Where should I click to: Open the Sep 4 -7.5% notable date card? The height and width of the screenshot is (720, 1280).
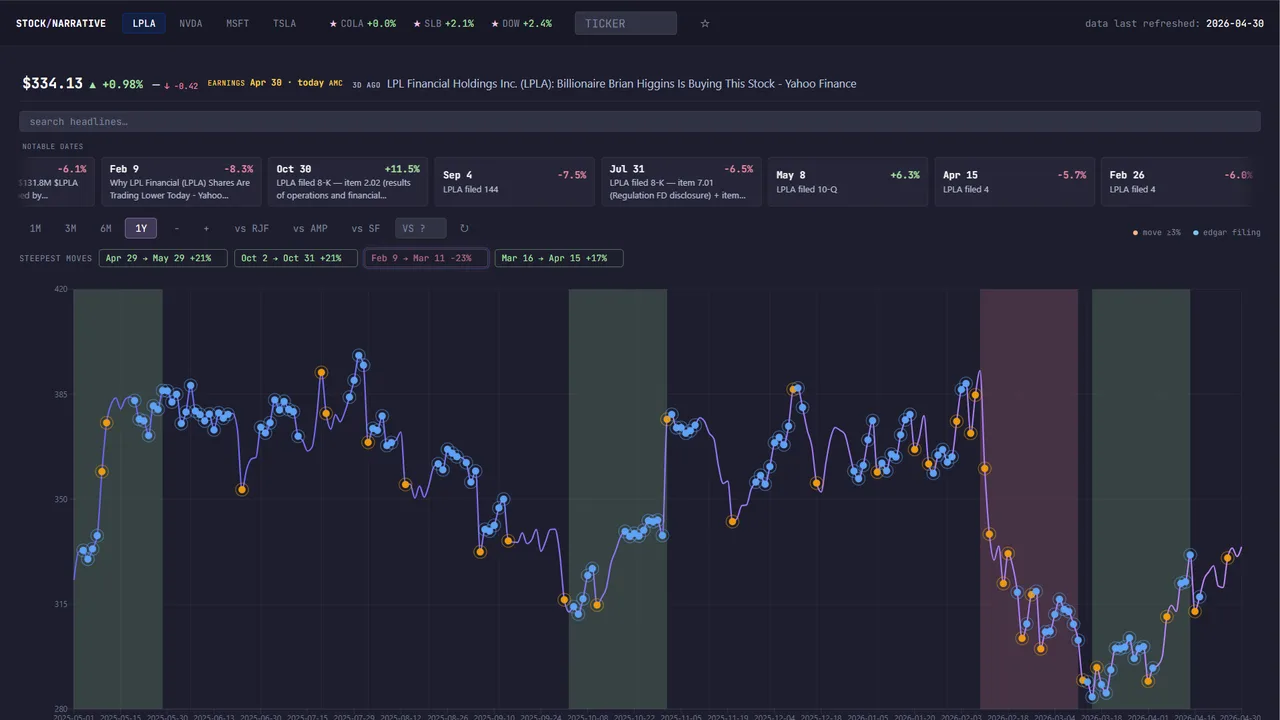coord(515,181)
